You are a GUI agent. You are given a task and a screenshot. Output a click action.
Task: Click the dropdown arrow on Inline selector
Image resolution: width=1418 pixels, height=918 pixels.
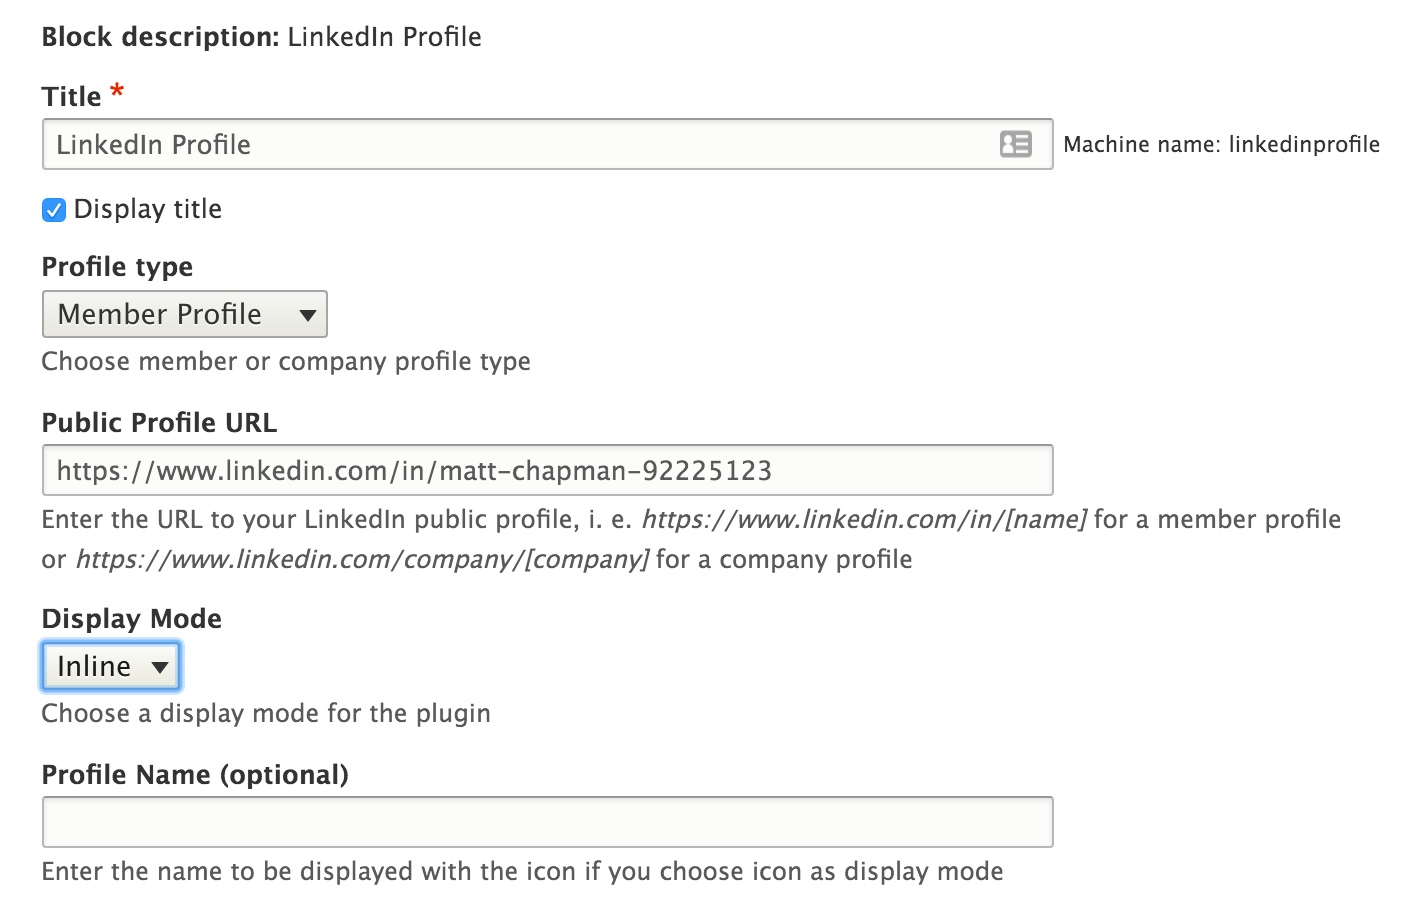[x=160, y=666]
